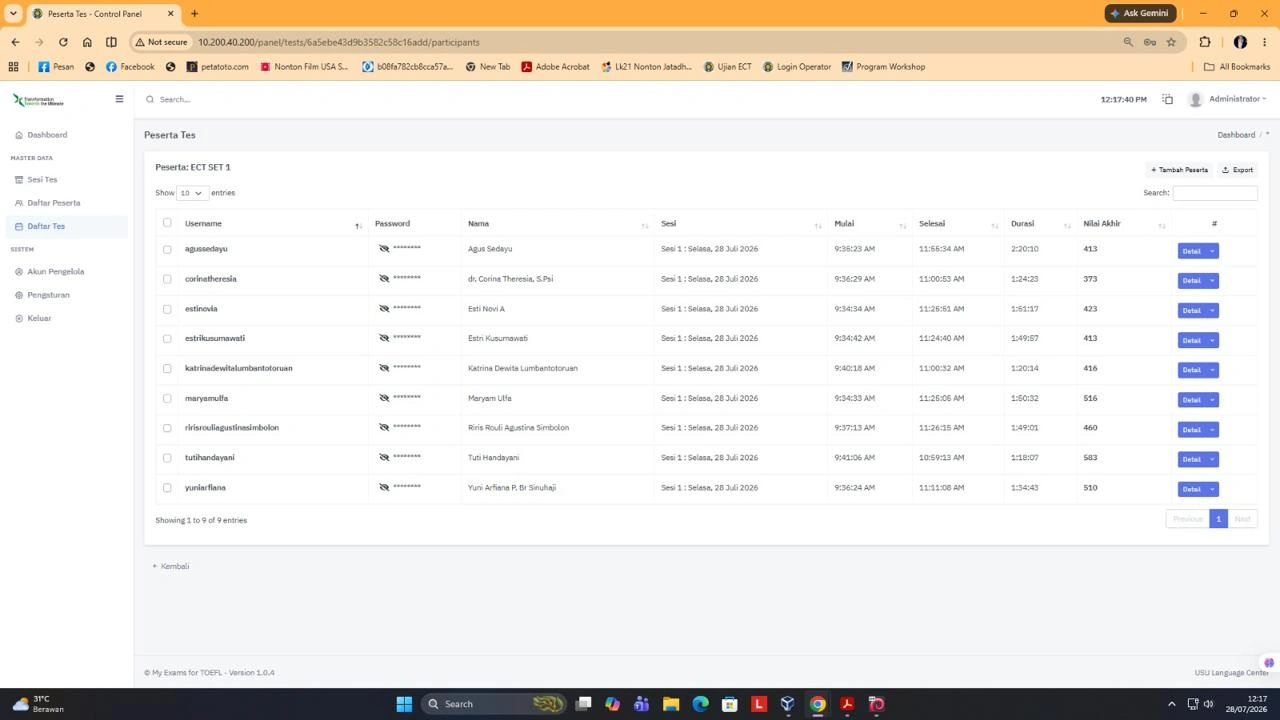This screenshot has height=720, width=1280.
Task: Reveal password for agussedayu
Action: tap(384, 249)
